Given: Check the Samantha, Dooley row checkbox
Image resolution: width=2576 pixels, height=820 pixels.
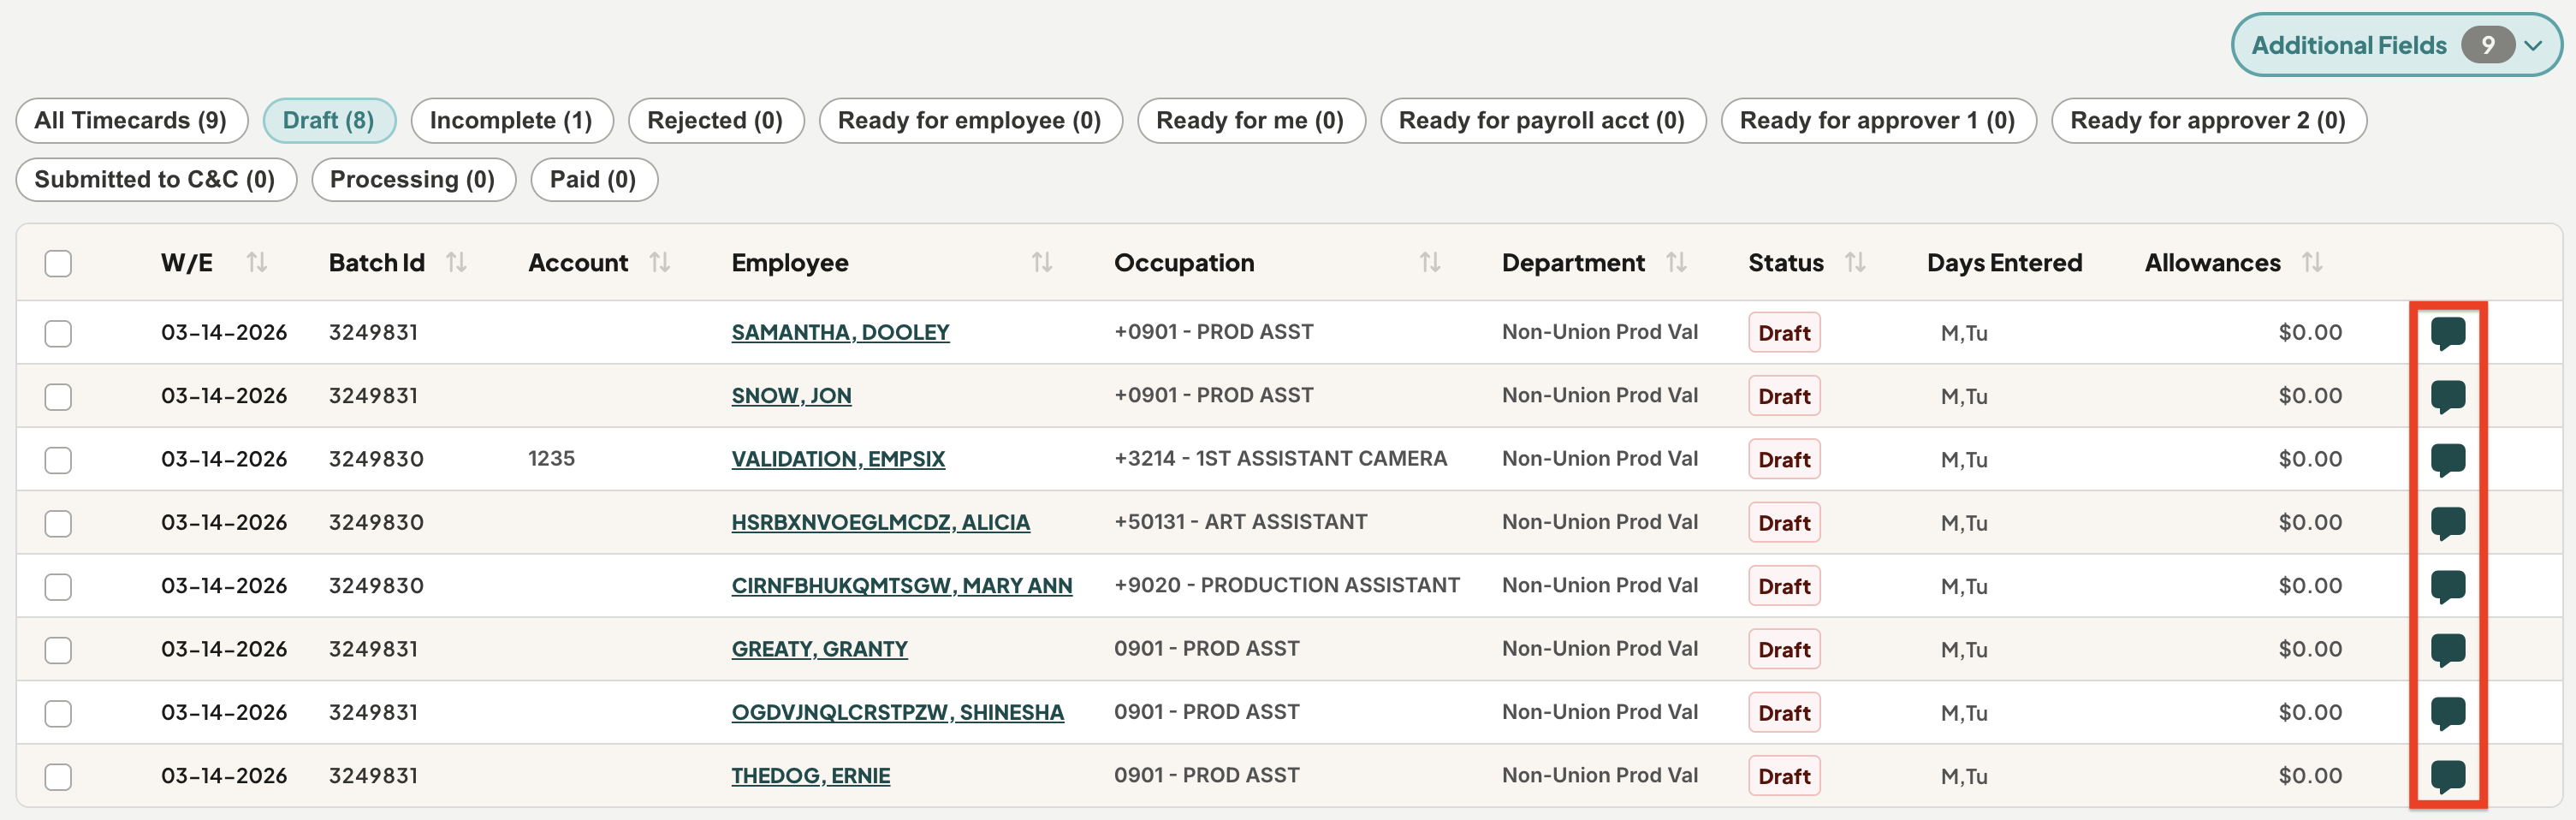Looking at the screenshot, I should pos(58,333).
